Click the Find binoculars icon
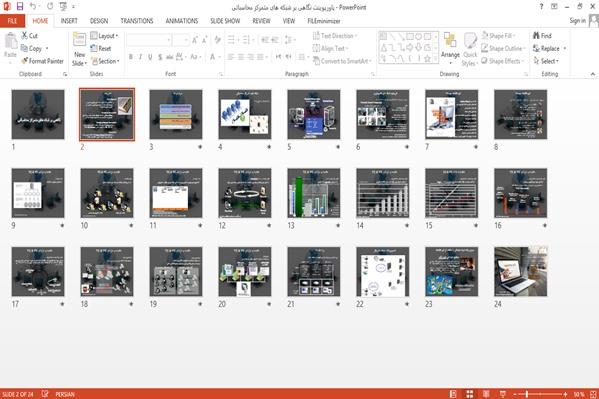 [536, 36]
